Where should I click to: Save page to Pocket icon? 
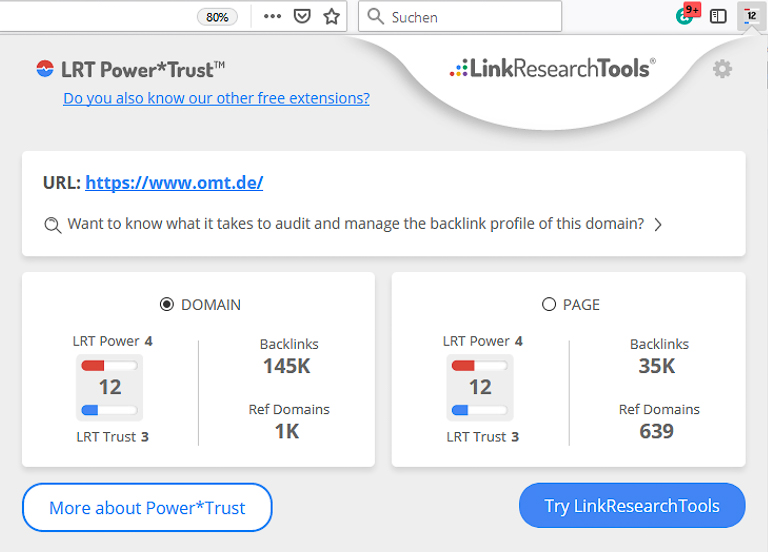(302, 16)
